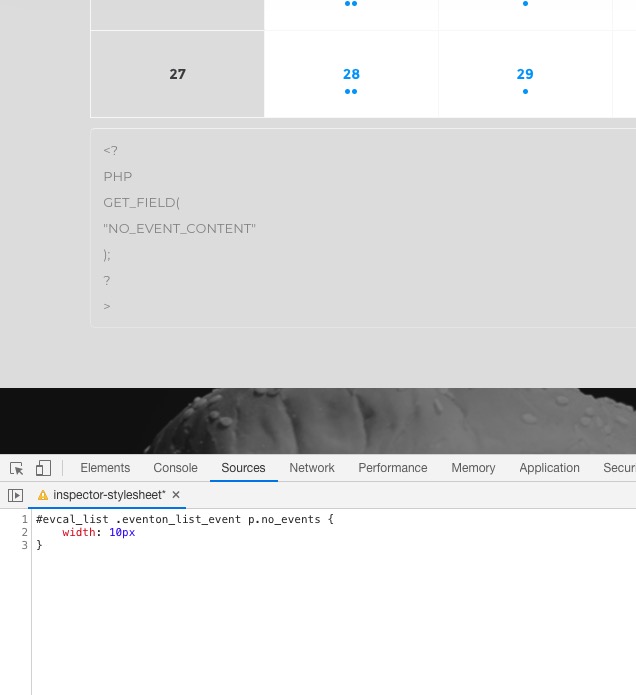
Task: Activate the inspect element picker icon
Action: (17, 468)
